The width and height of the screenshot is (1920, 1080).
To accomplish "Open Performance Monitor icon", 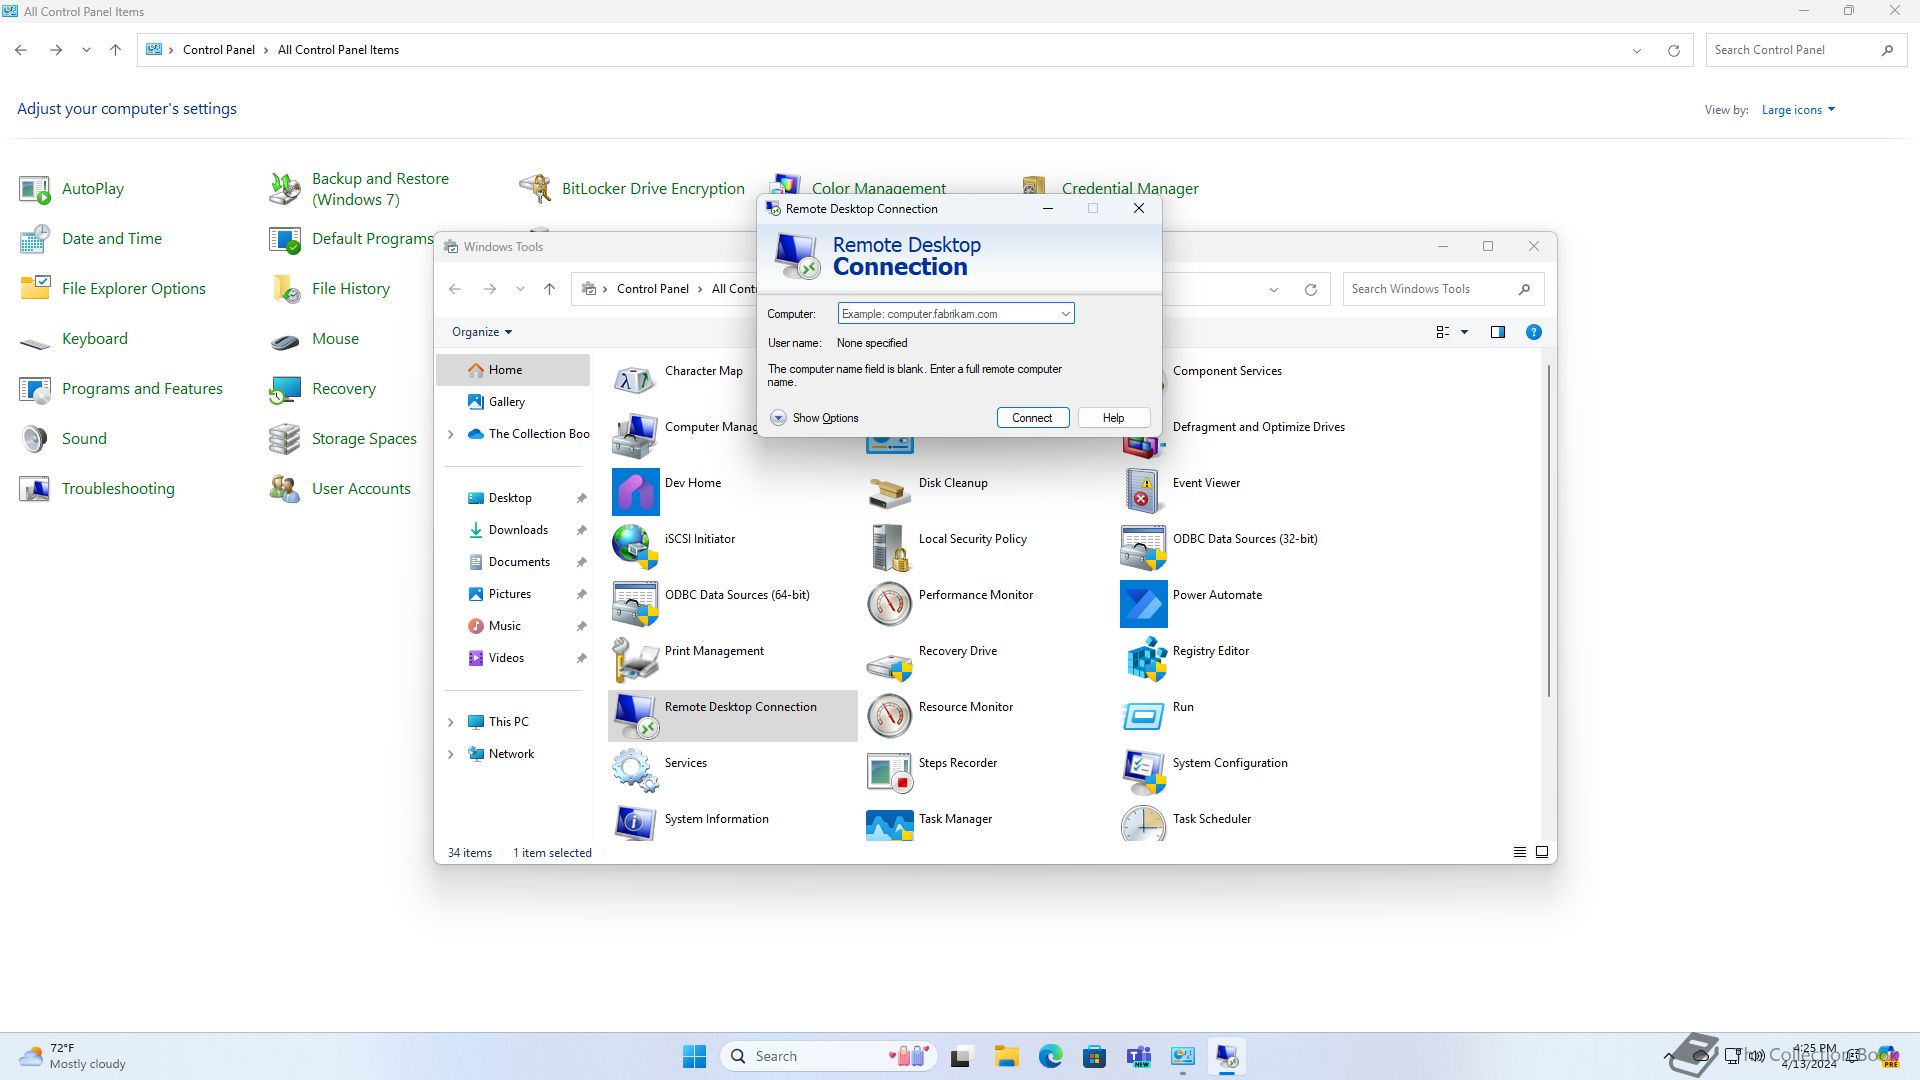I will [889, 604].
